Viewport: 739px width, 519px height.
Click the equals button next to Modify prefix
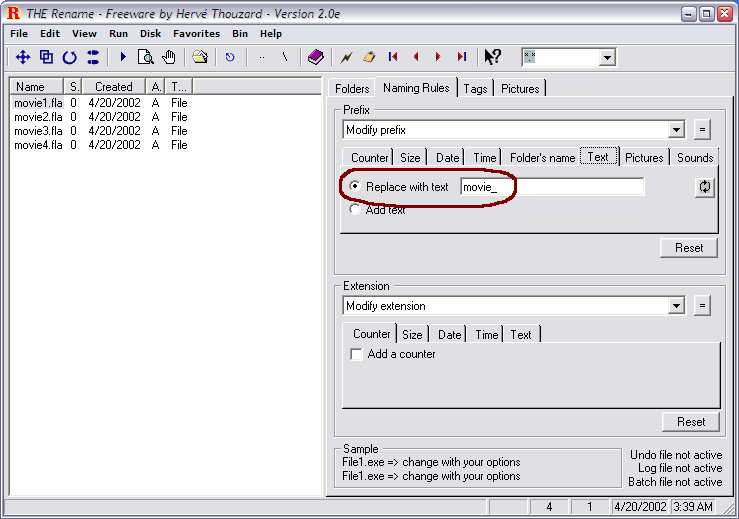[x=702, y=130]
